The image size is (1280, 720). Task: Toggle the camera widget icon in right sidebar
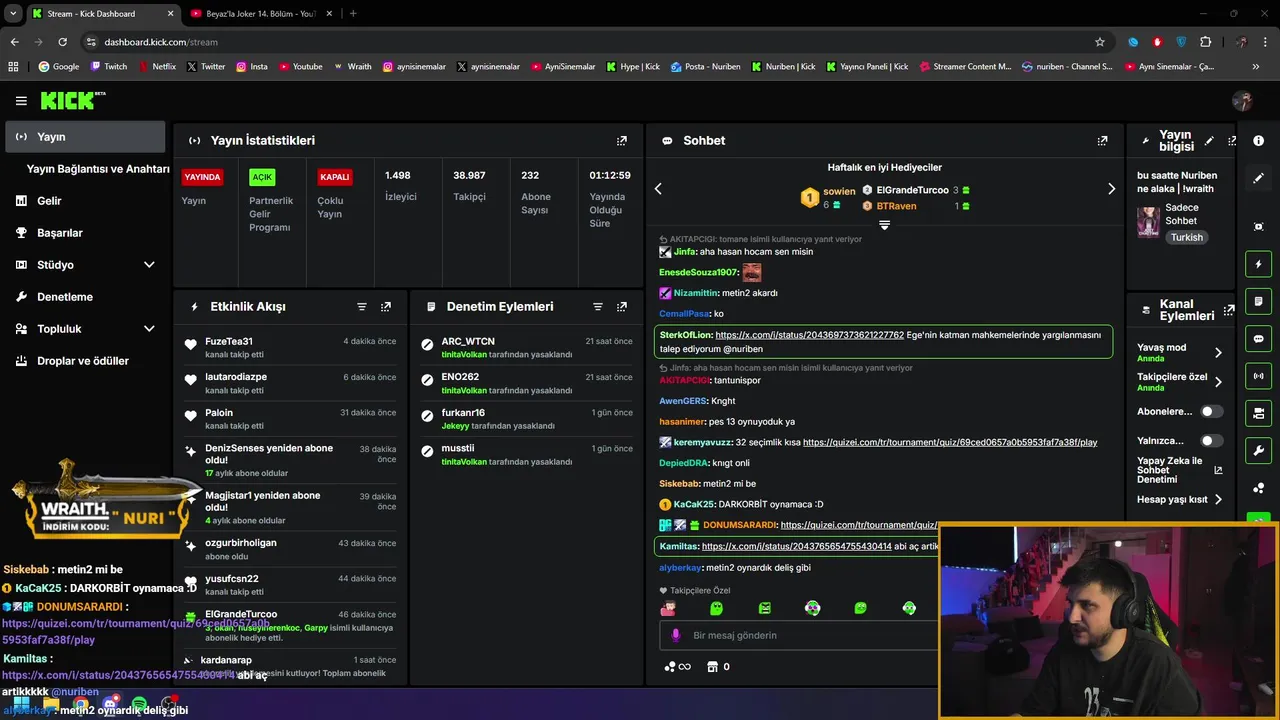[1259, 413]
